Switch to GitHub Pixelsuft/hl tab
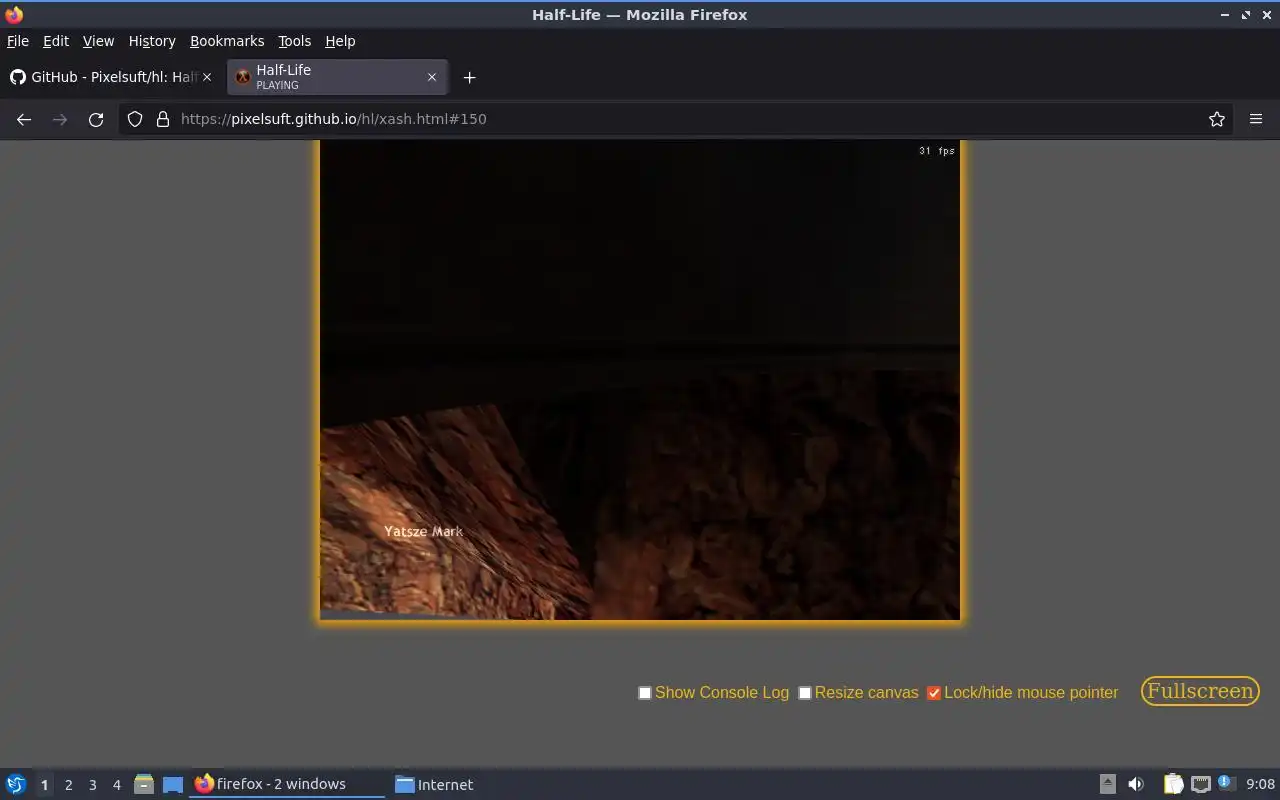The height and width of the screenshot is (800, 1280). [110, 77]
